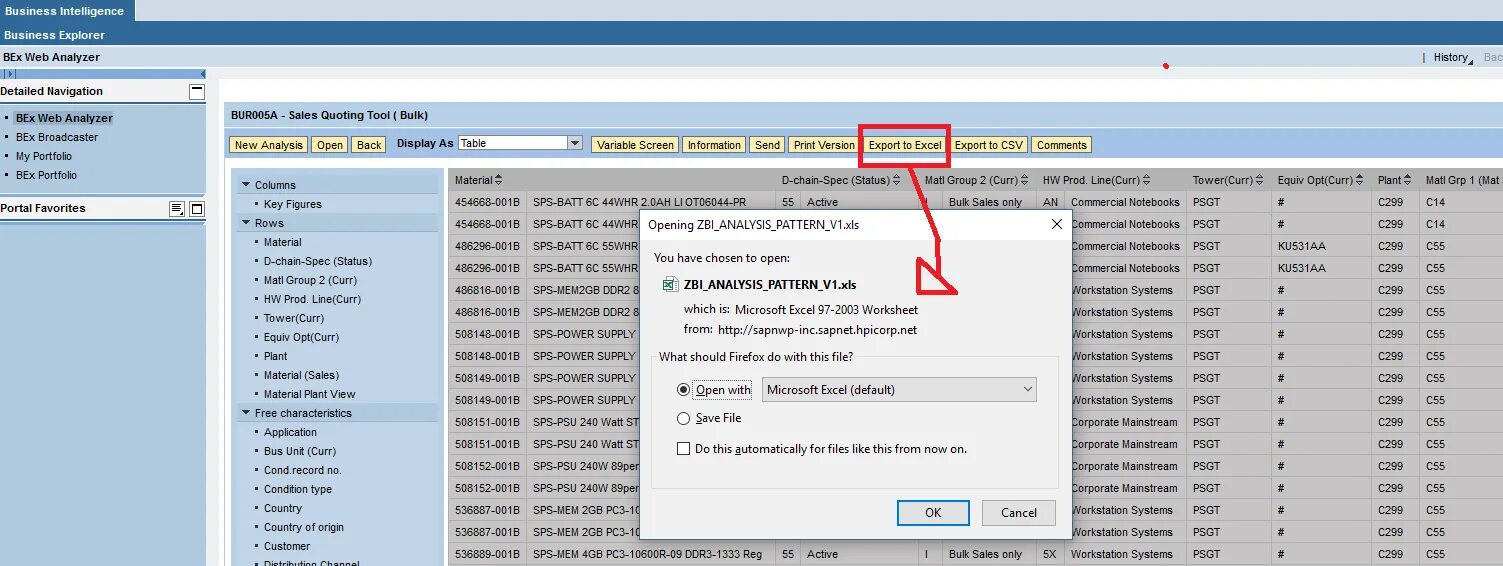Confirm the download dialog with OK
This screenshot has width=1503, height=566.
click(933, 513)
